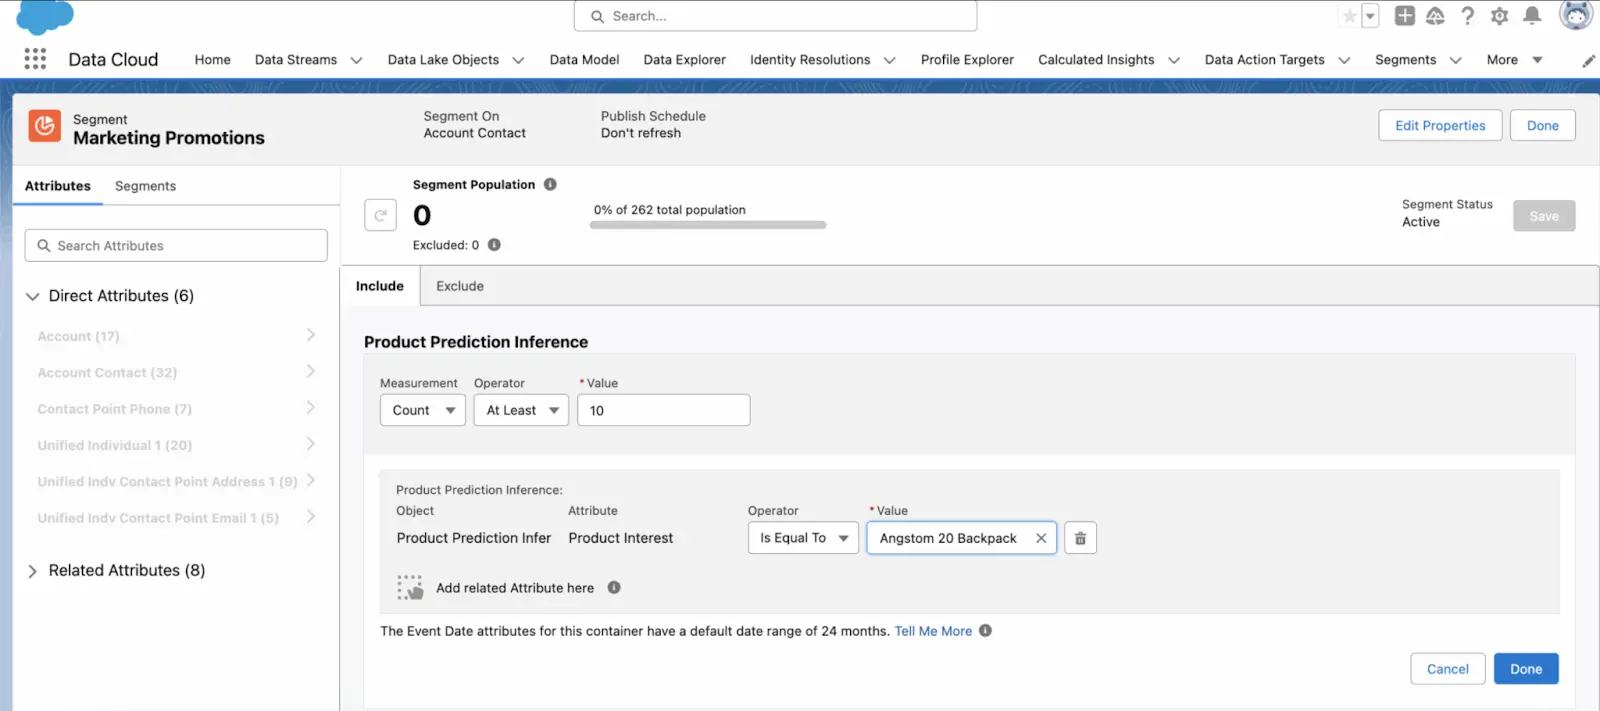This screenshot has height=711, width=1600.
Task: Click the search magnifier in global search
Action: (597, 16)
